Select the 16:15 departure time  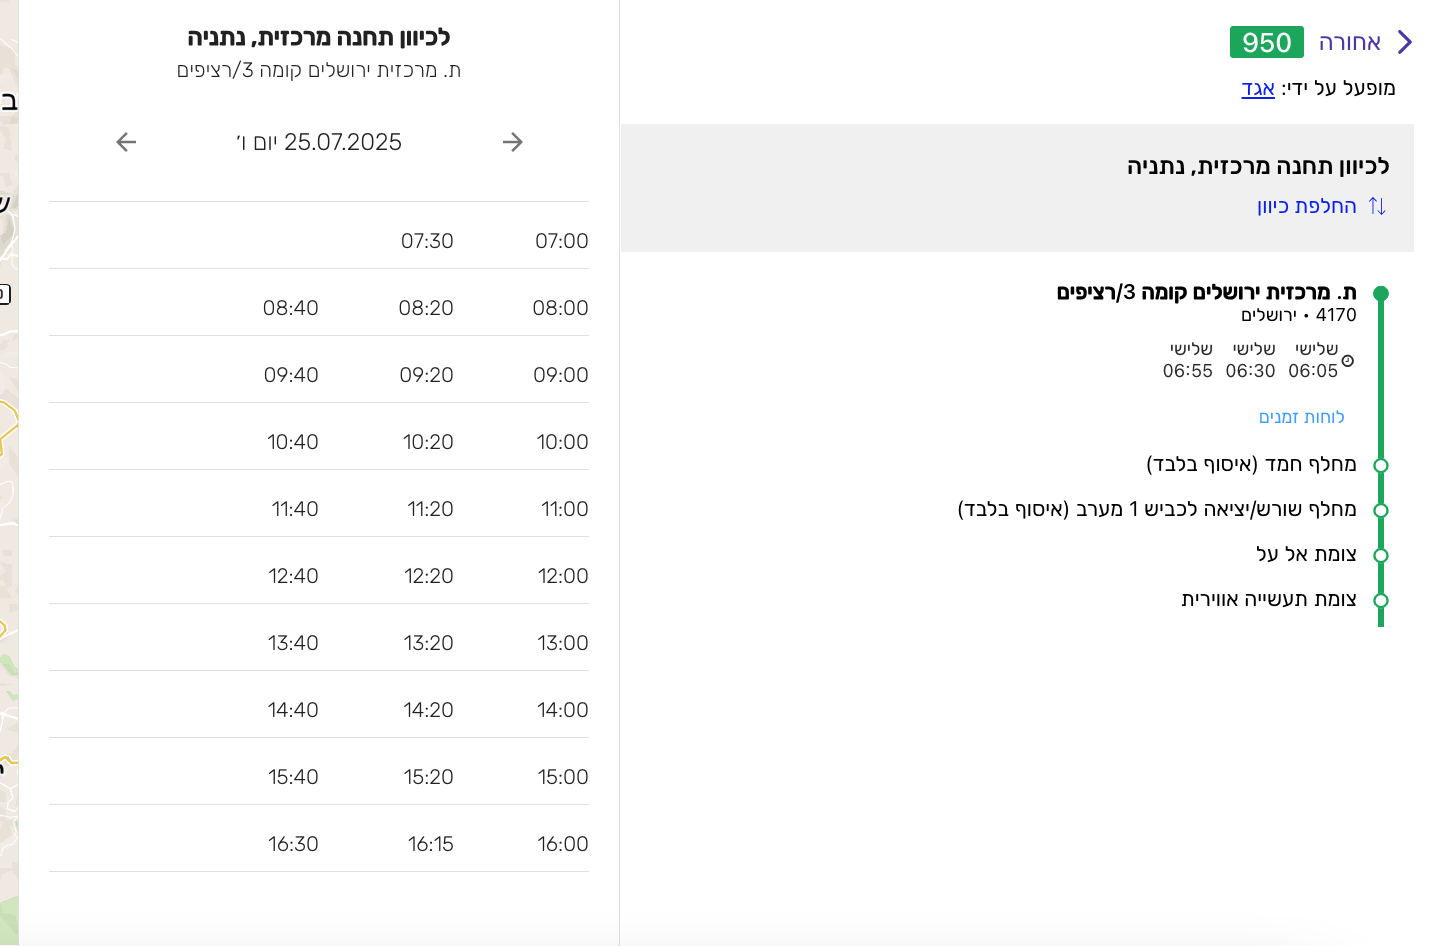430,843
